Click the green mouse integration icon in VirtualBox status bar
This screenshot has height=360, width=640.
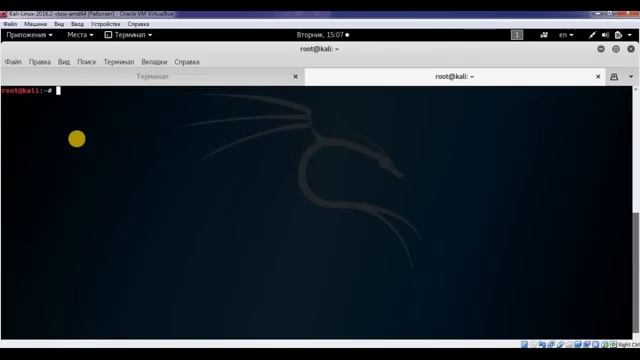click(x=605, y=345)
